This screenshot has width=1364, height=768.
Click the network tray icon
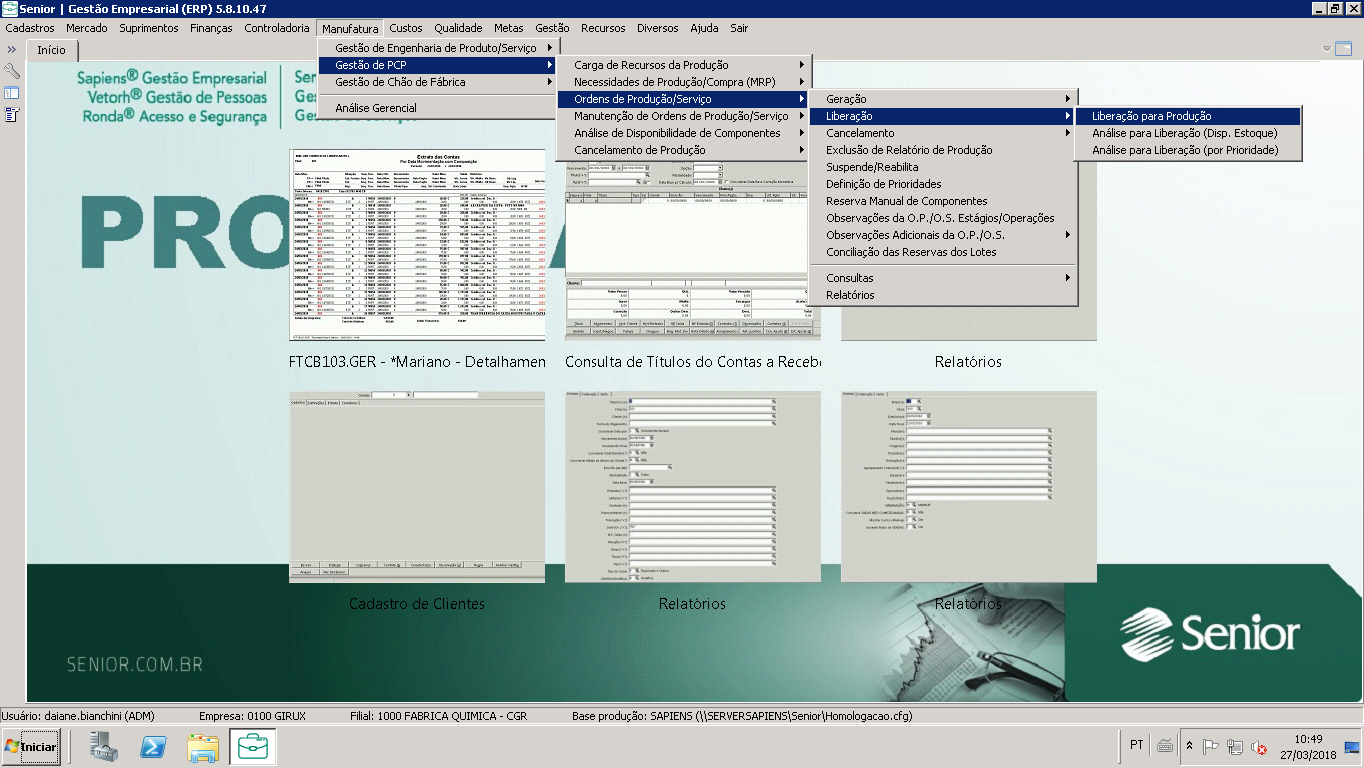[x=1236, y=746]
